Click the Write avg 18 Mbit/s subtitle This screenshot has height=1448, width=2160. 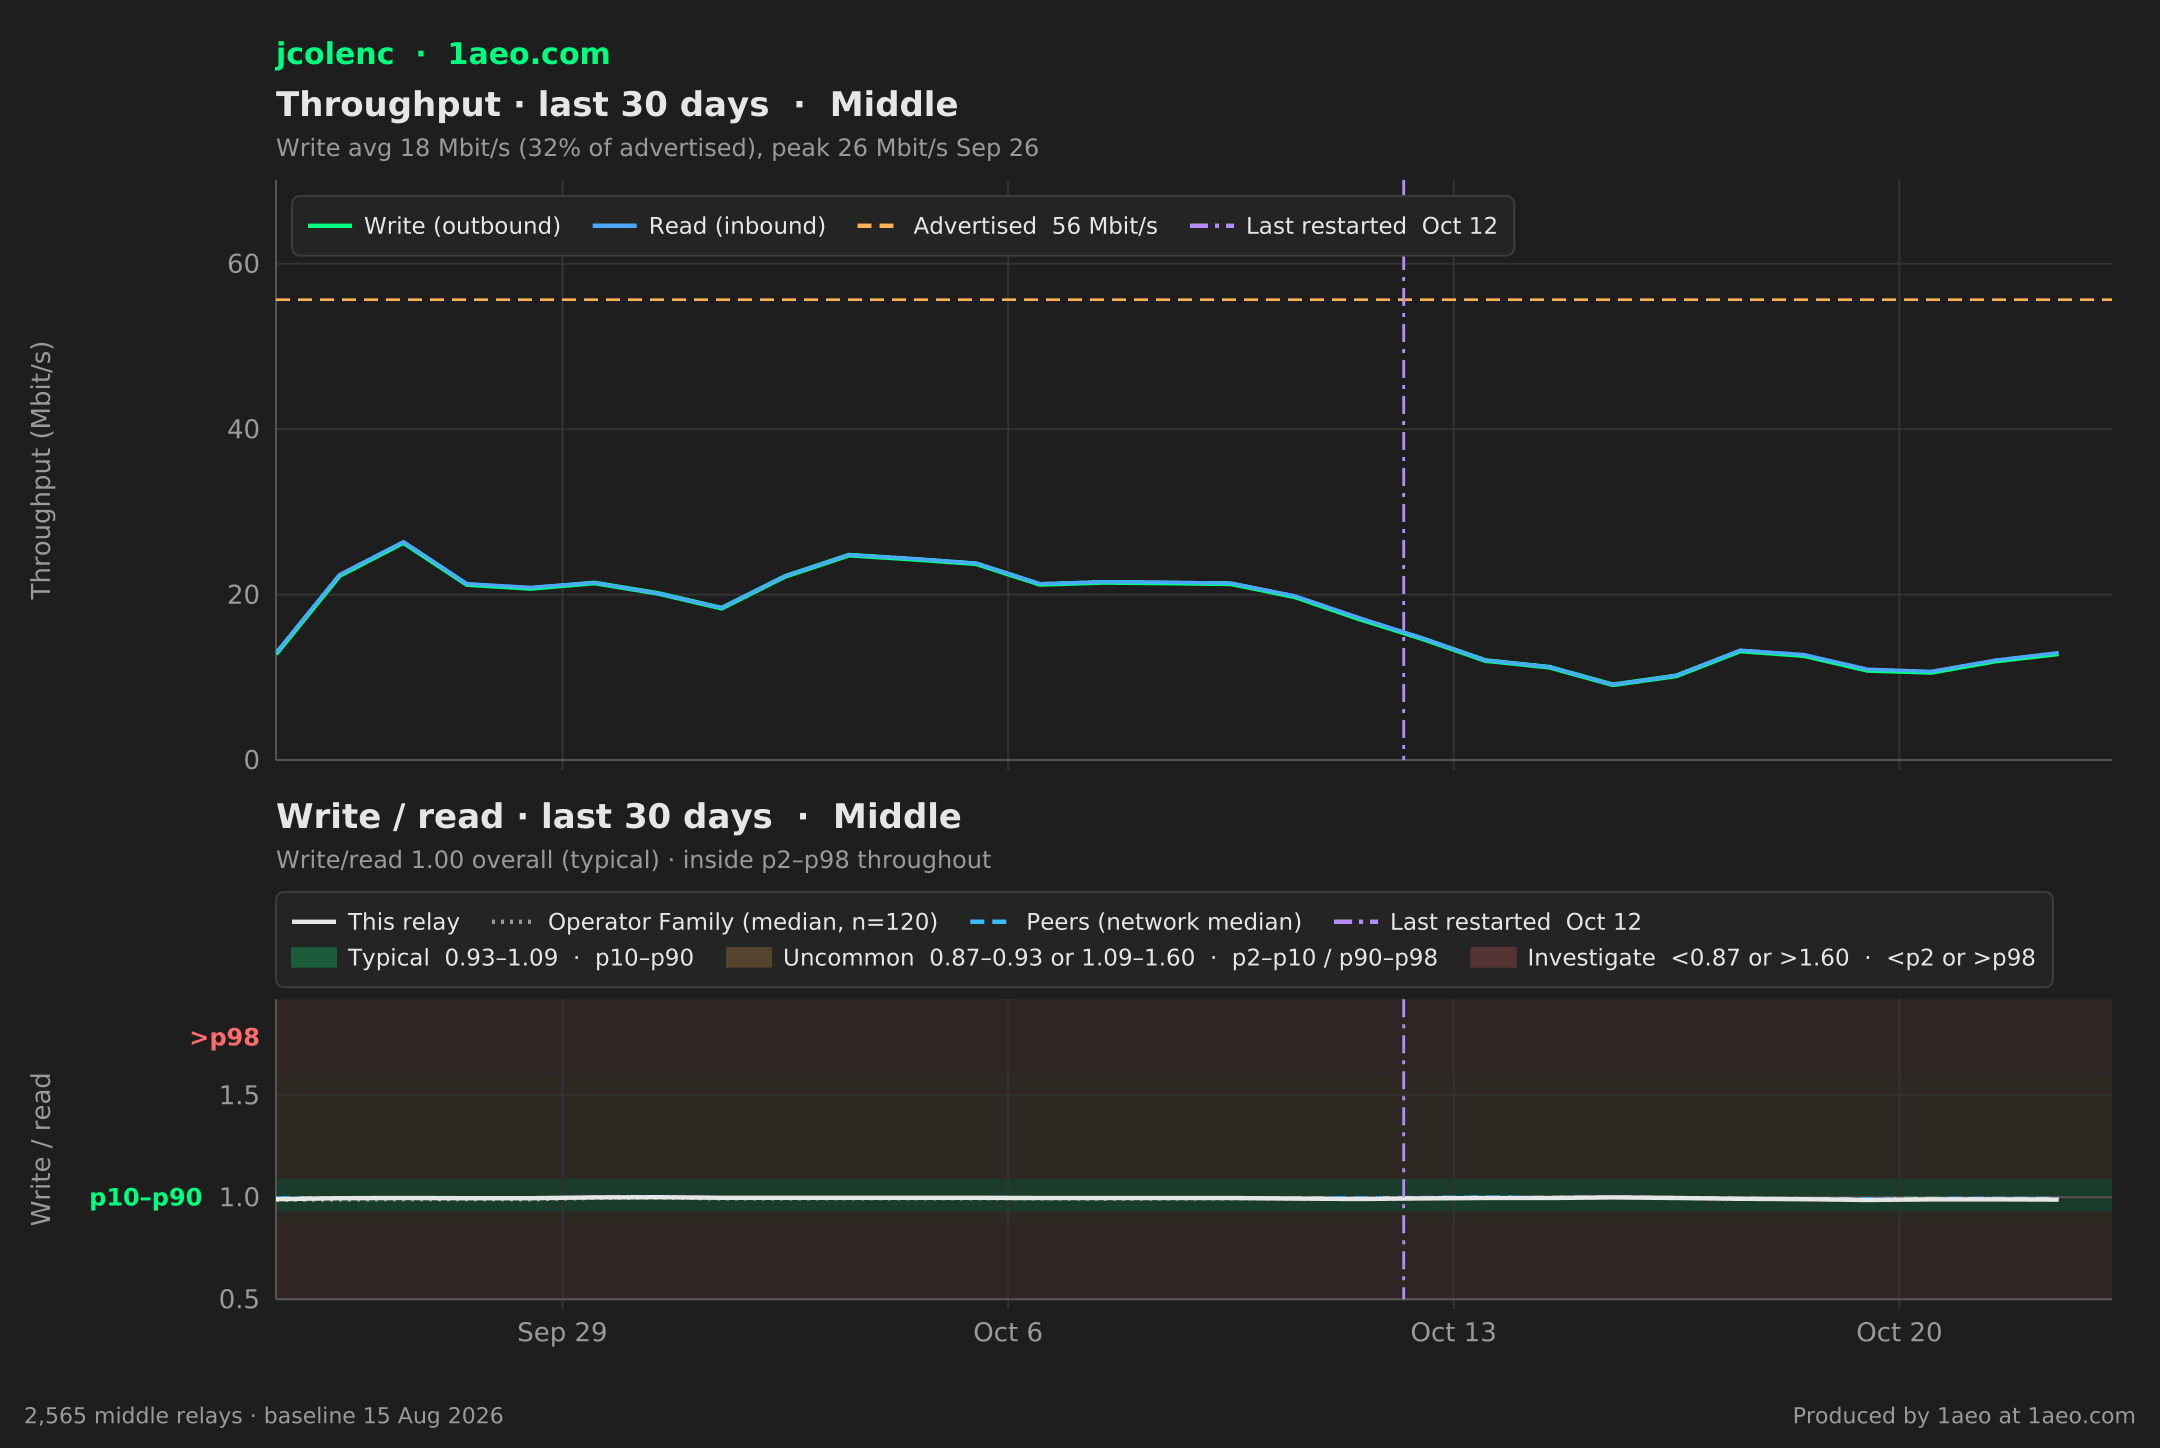[x=657, y=148]
